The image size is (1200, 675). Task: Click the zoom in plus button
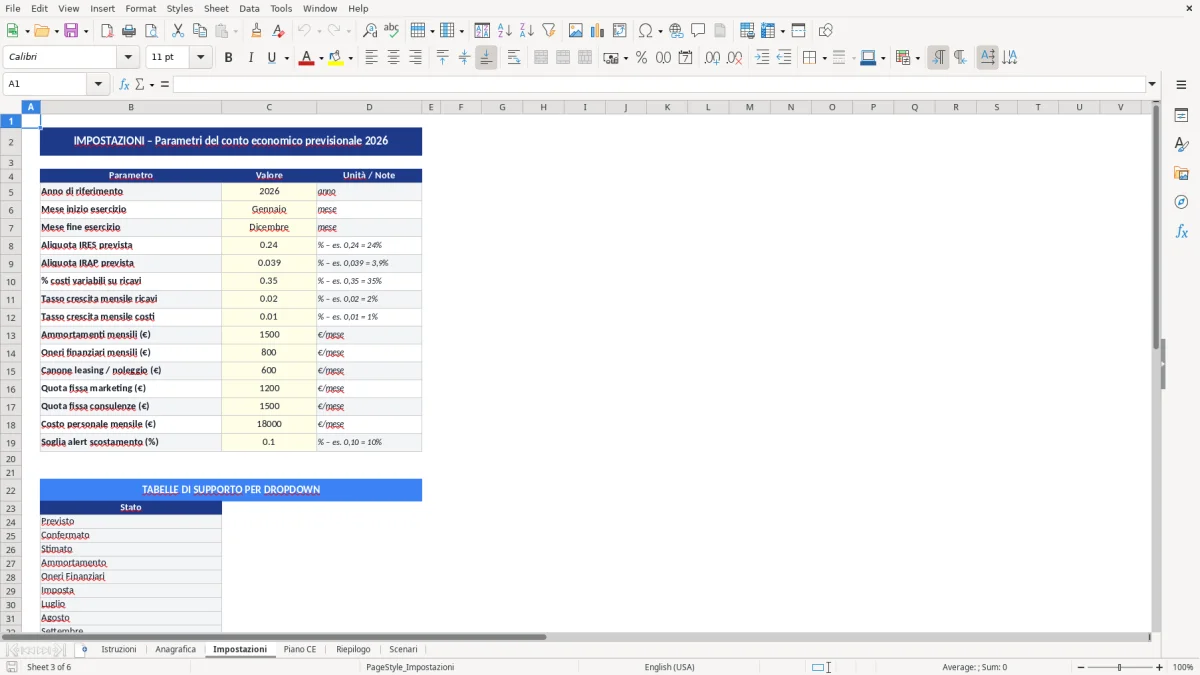tap(1159, 667)
